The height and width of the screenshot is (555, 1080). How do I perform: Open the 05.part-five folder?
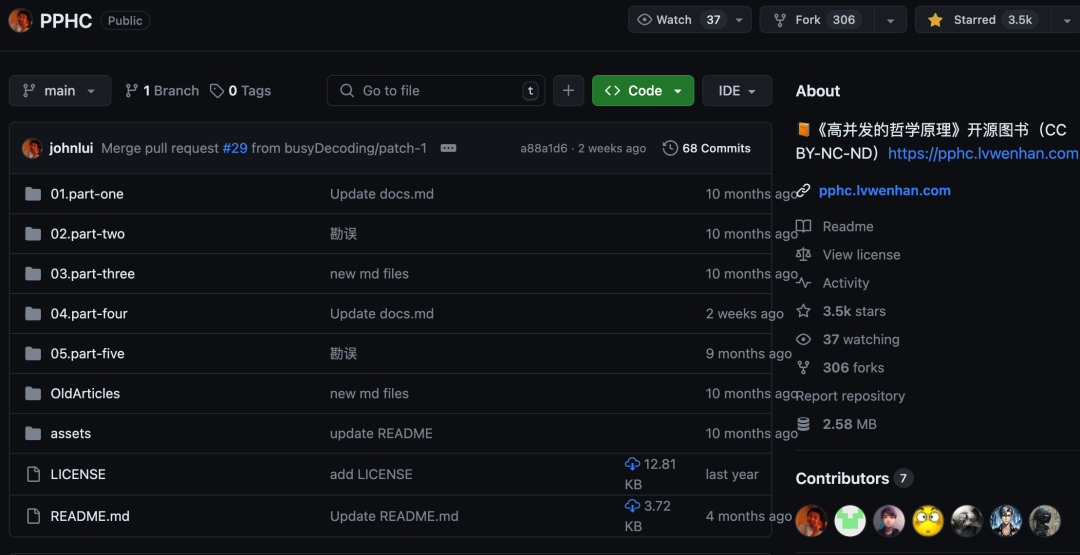pos(87,354)
